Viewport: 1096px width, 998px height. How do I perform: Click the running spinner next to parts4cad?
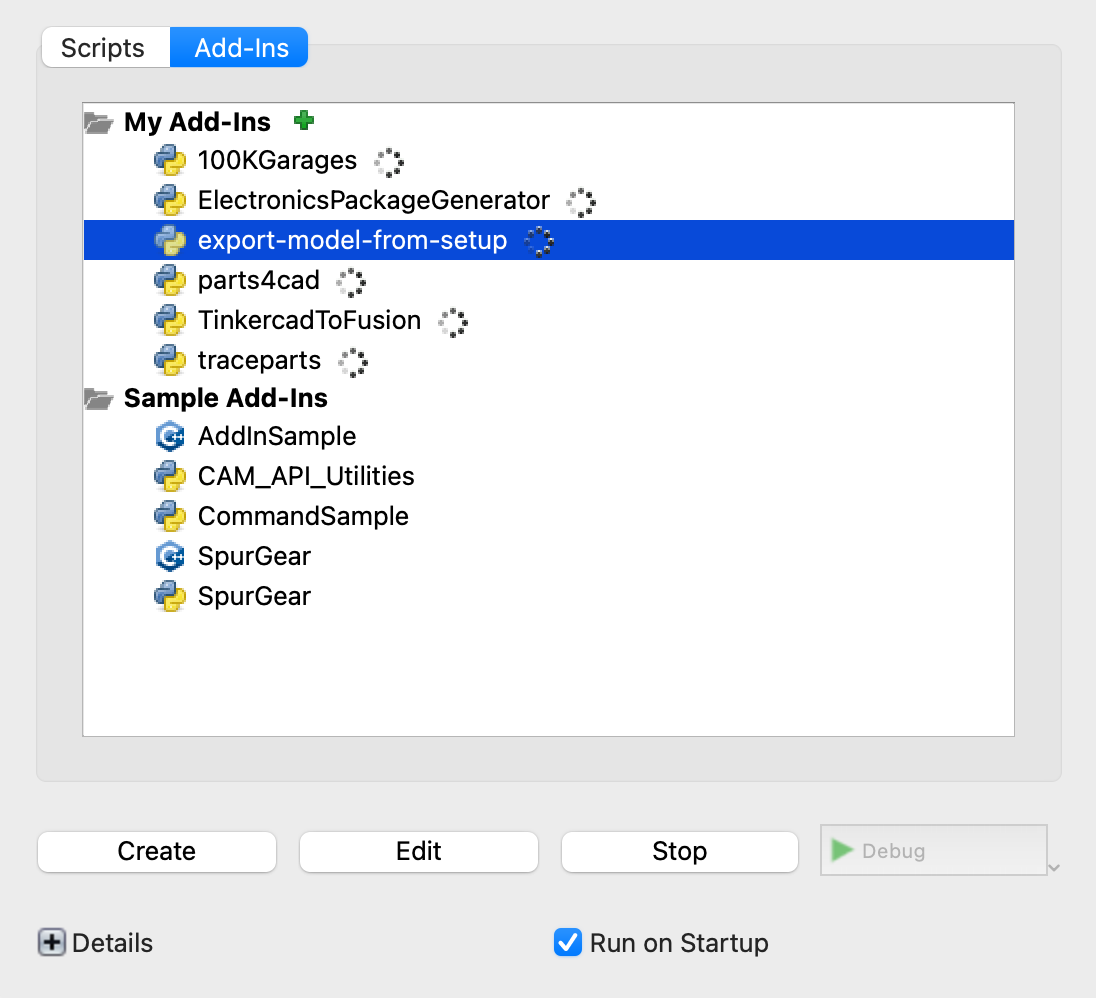pyautogui.click(x=351, y=282)
